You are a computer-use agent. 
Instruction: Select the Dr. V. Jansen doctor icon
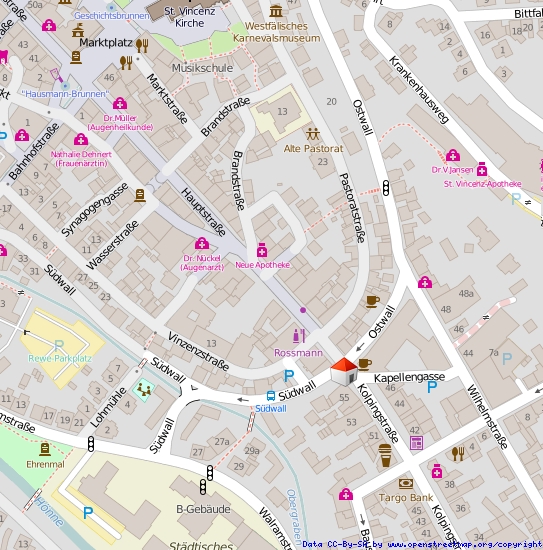[x=453, y=155]
